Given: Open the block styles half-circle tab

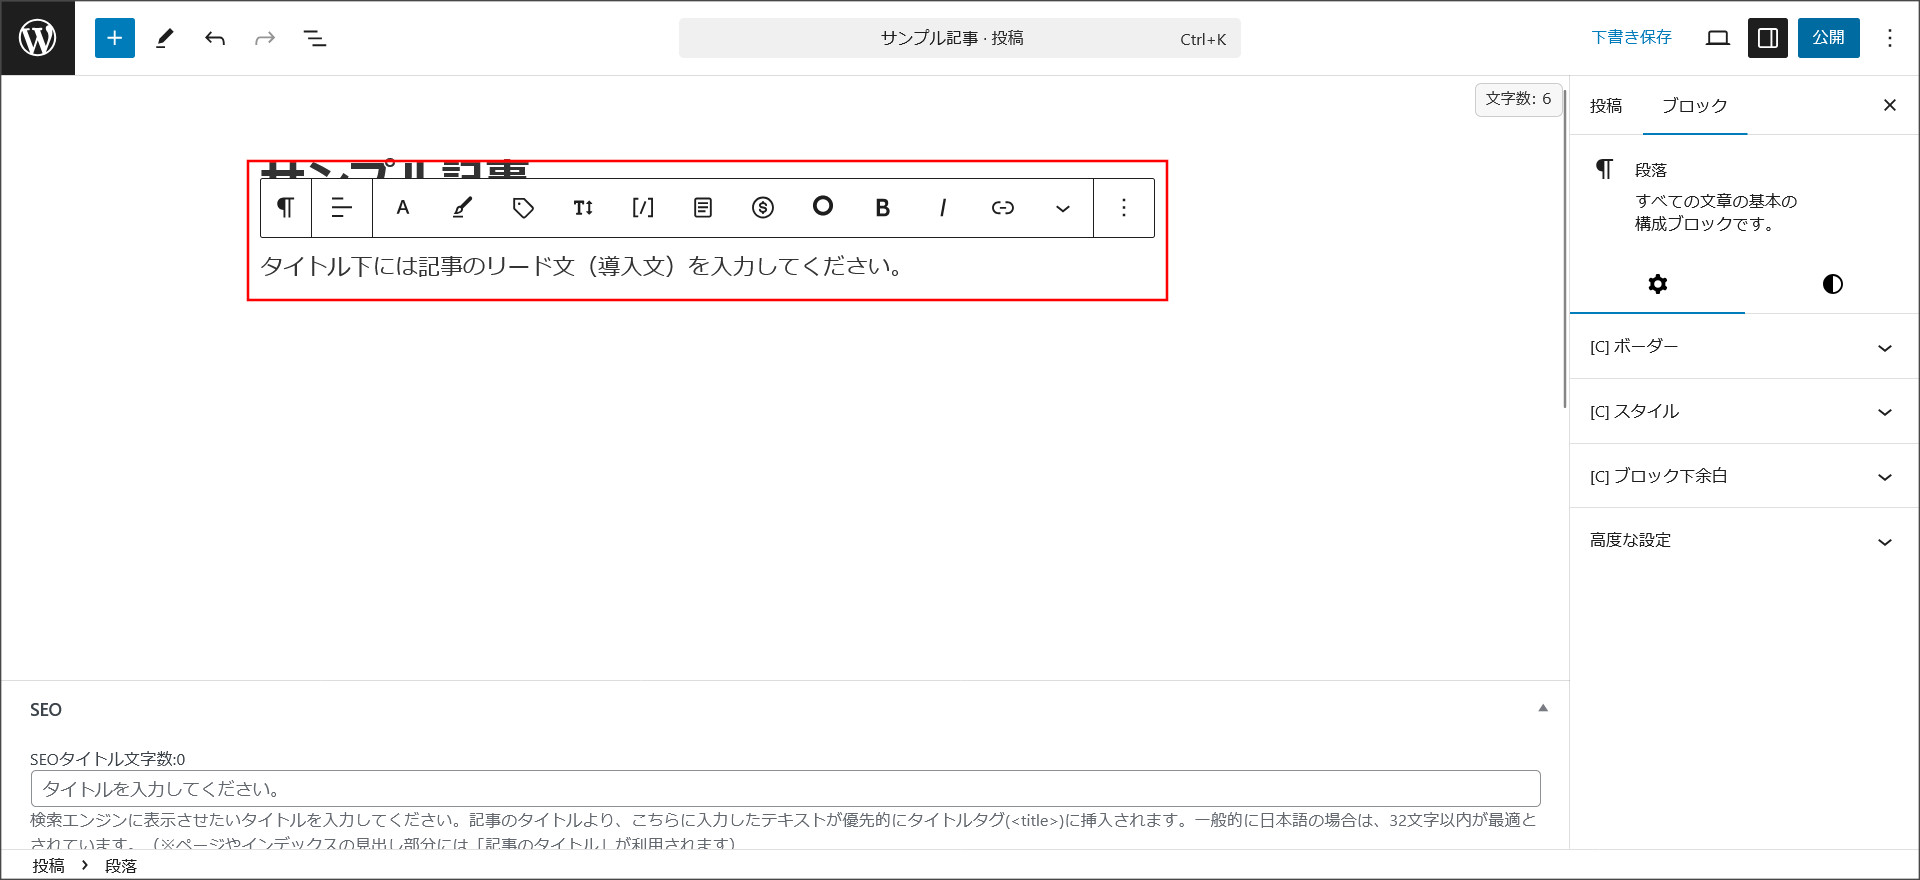Looking at the screenshot, I should (x=1832, y=284).
